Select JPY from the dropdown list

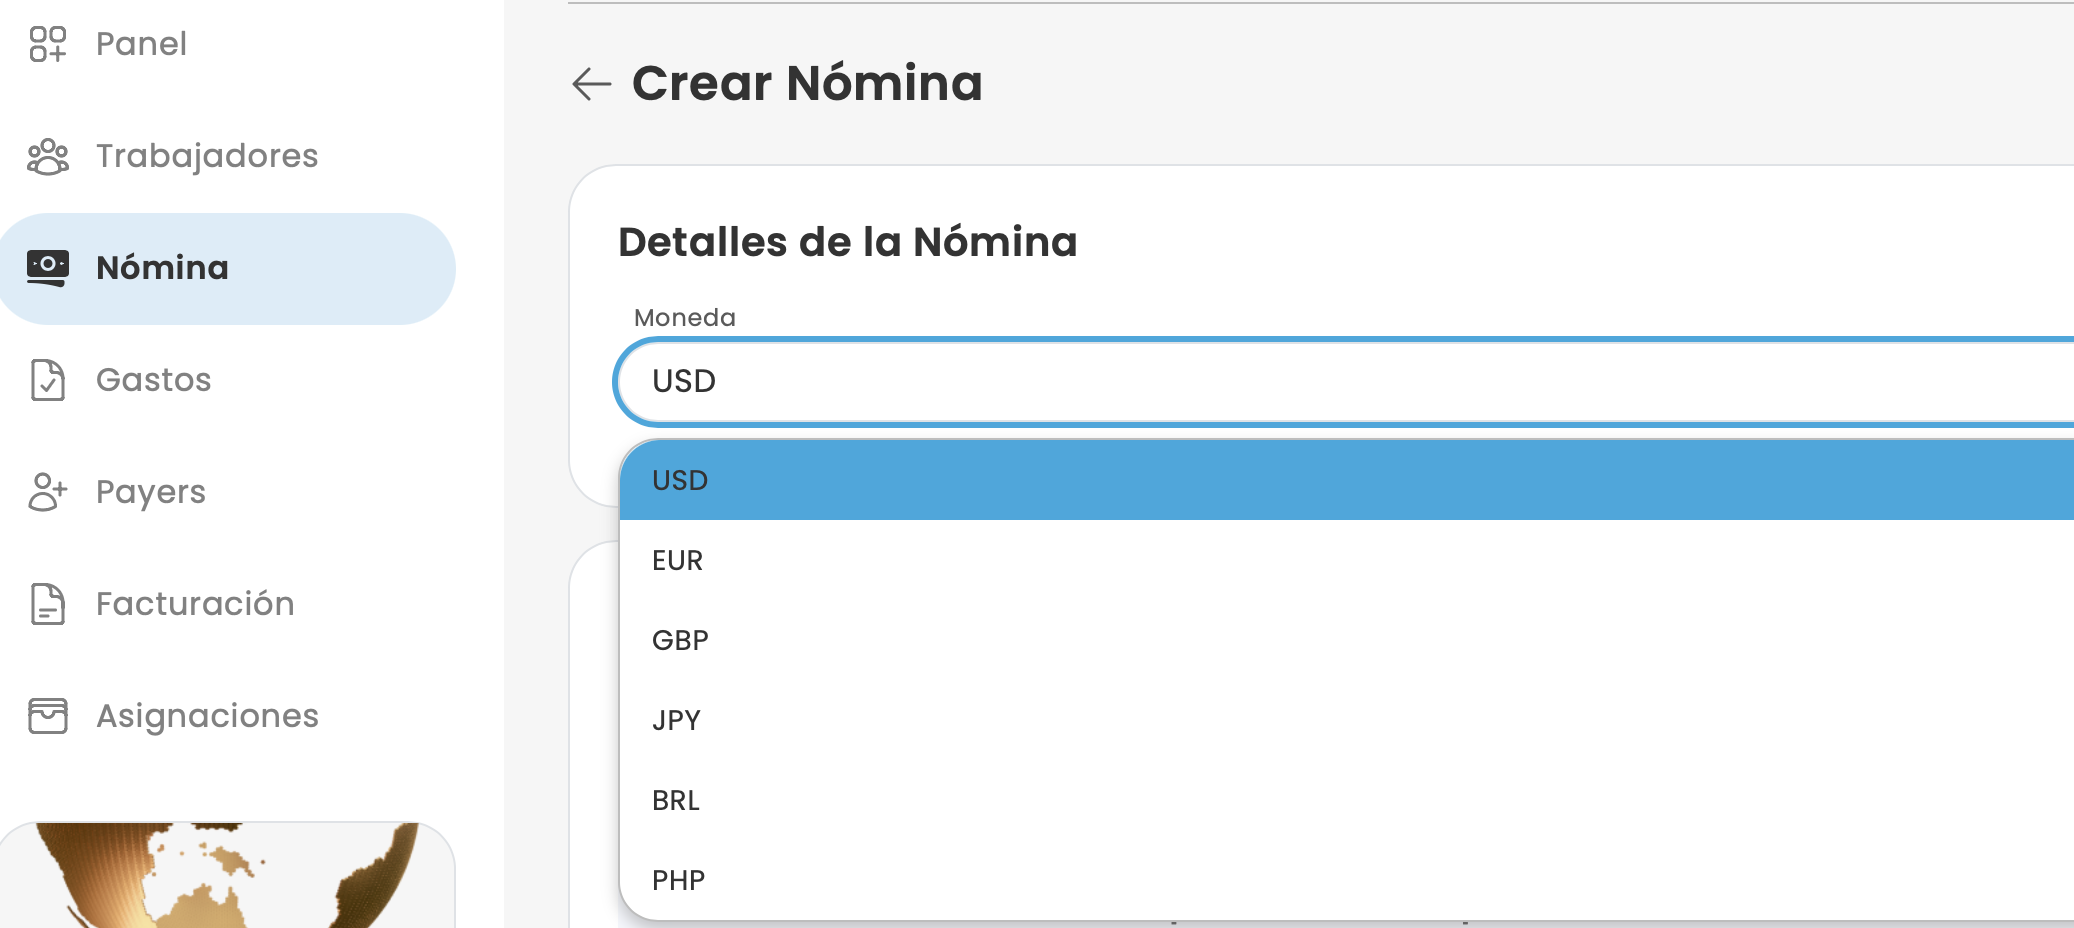[676, 720]
